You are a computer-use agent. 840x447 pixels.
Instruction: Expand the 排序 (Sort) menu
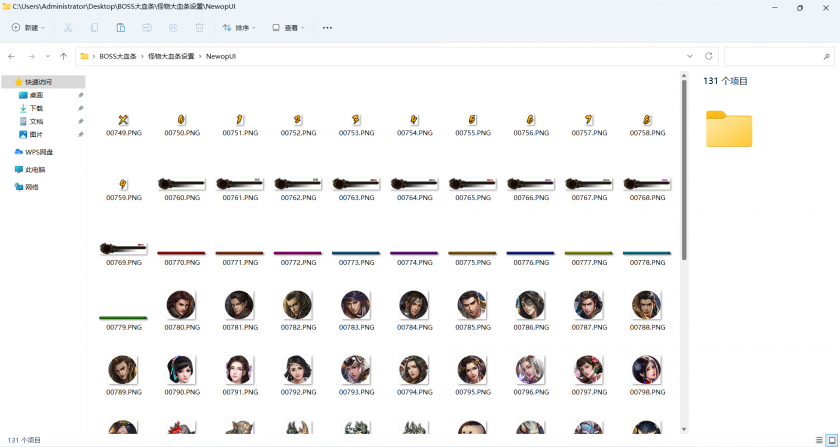(x=240, y=28)
